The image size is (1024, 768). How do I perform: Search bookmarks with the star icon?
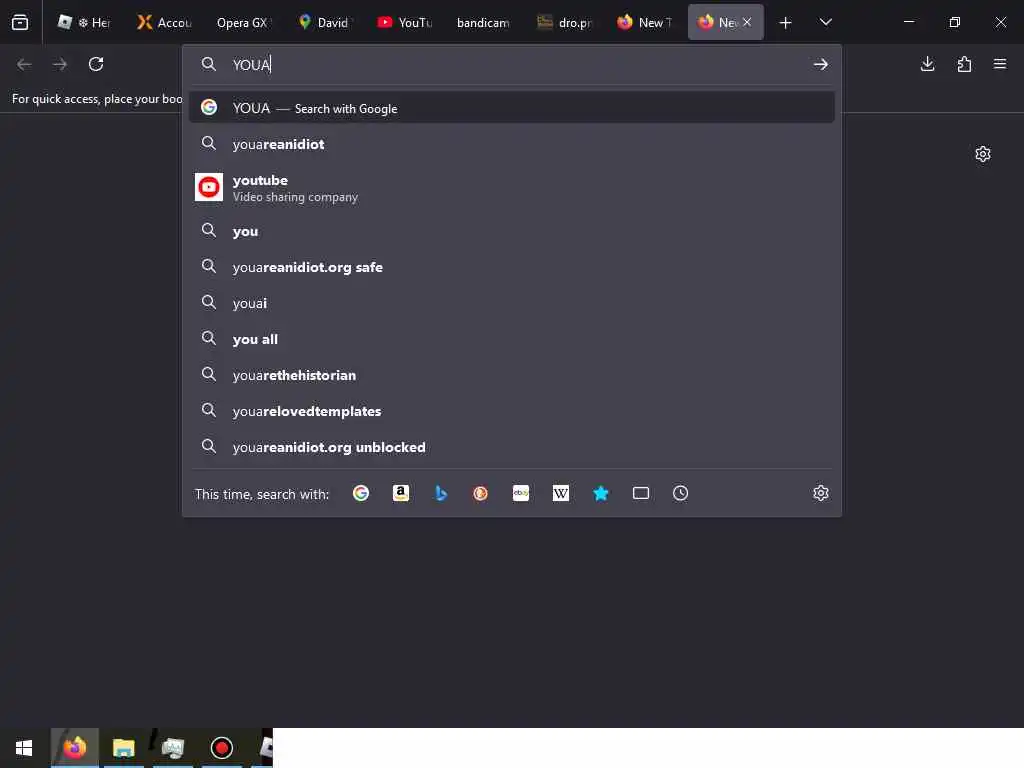tap(601, 493)
